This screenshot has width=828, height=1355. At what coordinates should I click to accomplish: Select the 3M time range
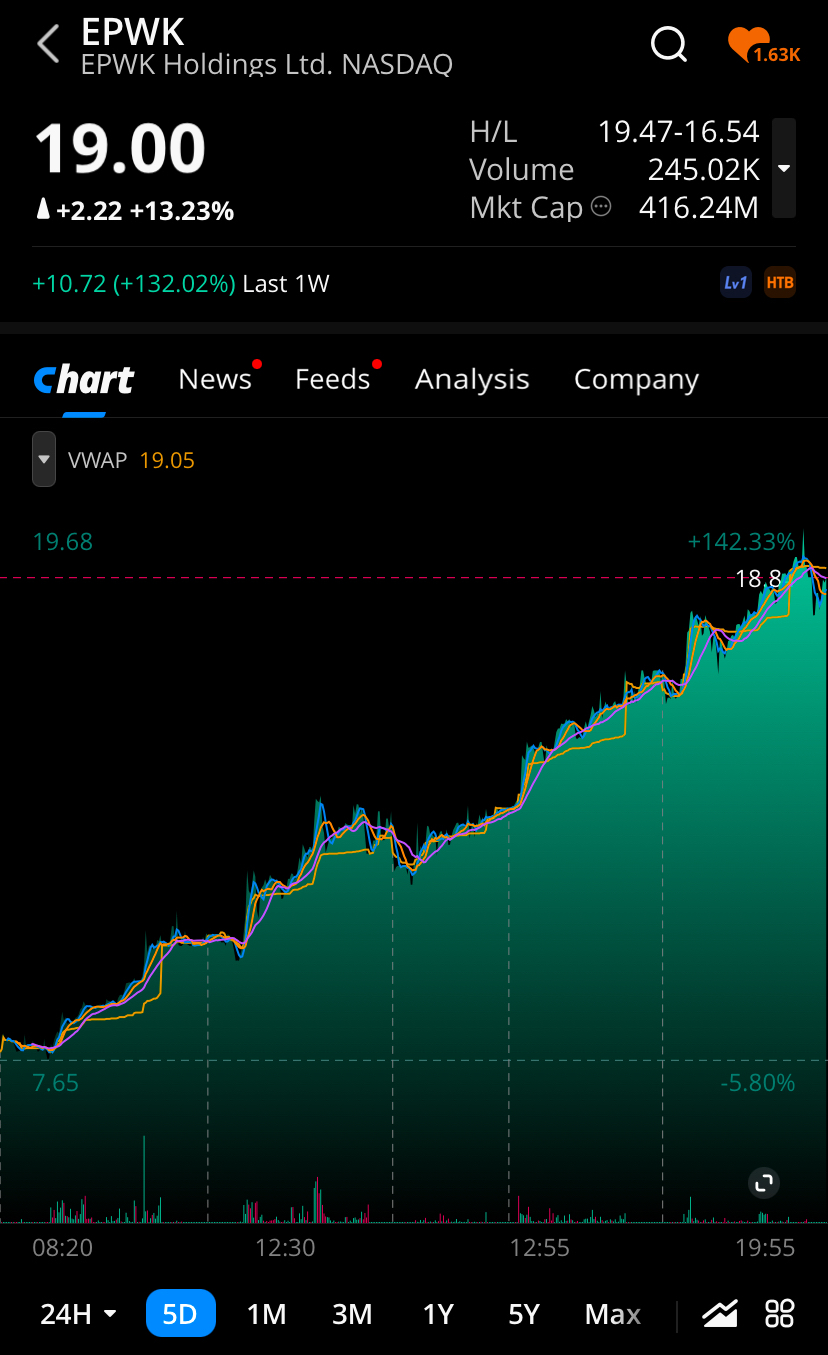pos(352,1313)
